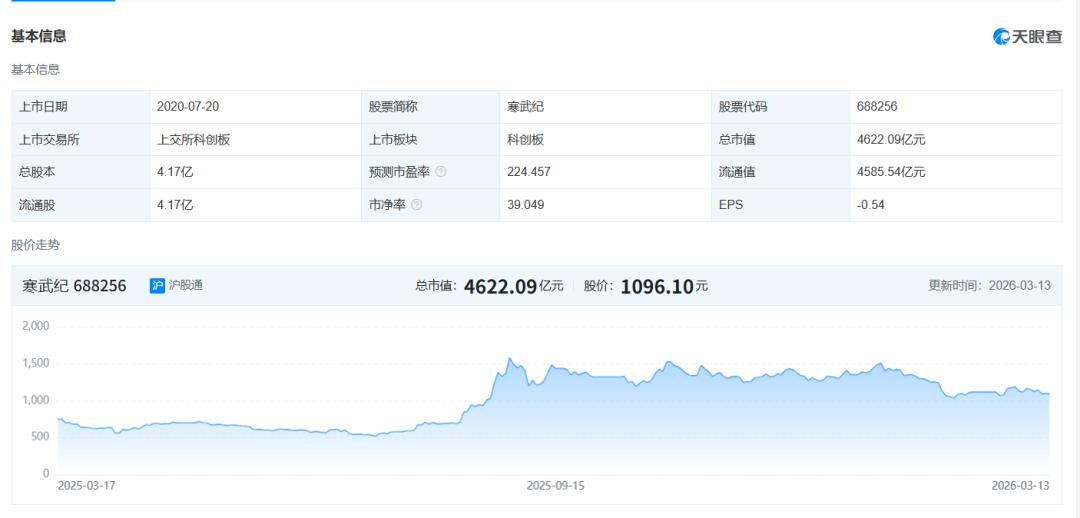Select the 科创板 value cell
This screenshot has height=518, width=1080.
[x=606, y=140]
